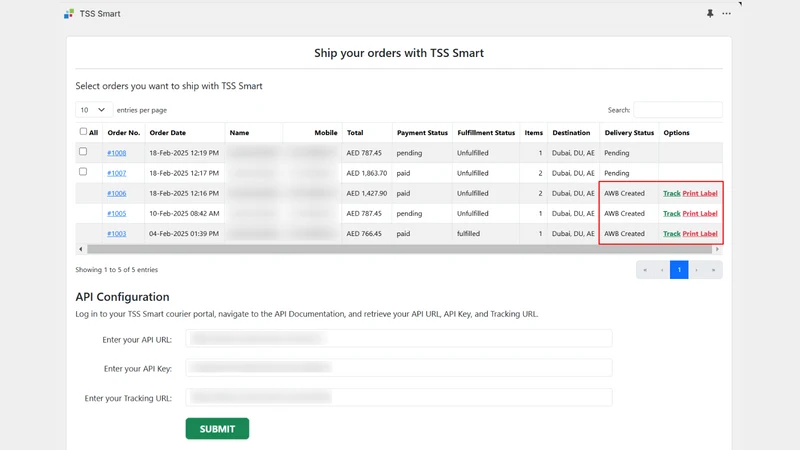Screen dimensions: 800x450
Task: Sort by Payment Status column header
Action: point(422,133)
